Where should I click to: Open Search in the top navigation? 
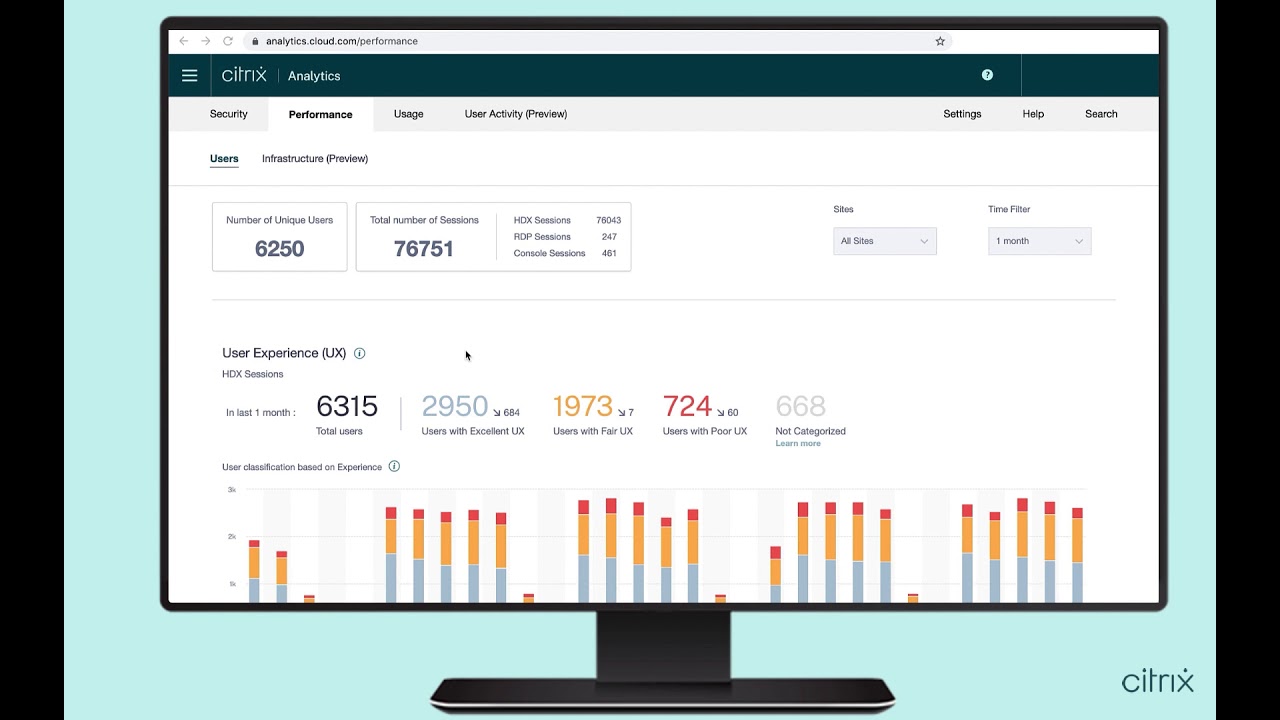pyautogui.click(x=1101, y=114)
